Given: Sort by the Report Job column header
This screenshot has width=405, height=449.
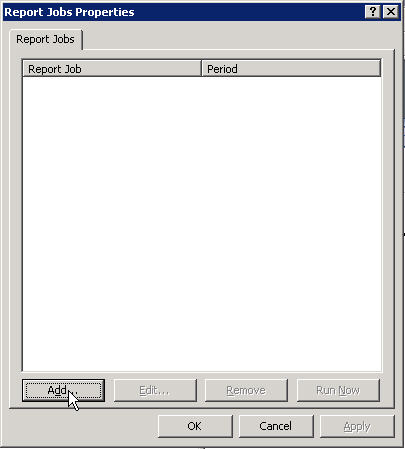Looking at the screenshot, I should (112, 69).
